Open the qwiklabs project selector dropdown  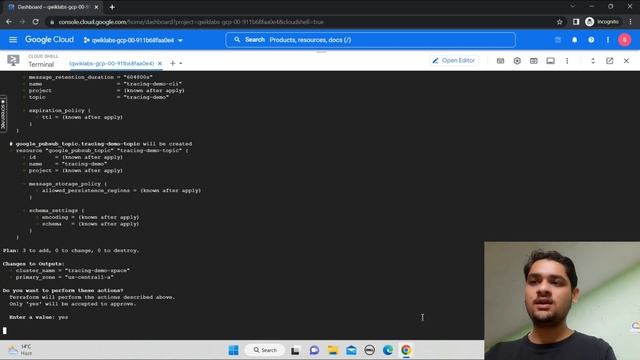tap(133, 40)
